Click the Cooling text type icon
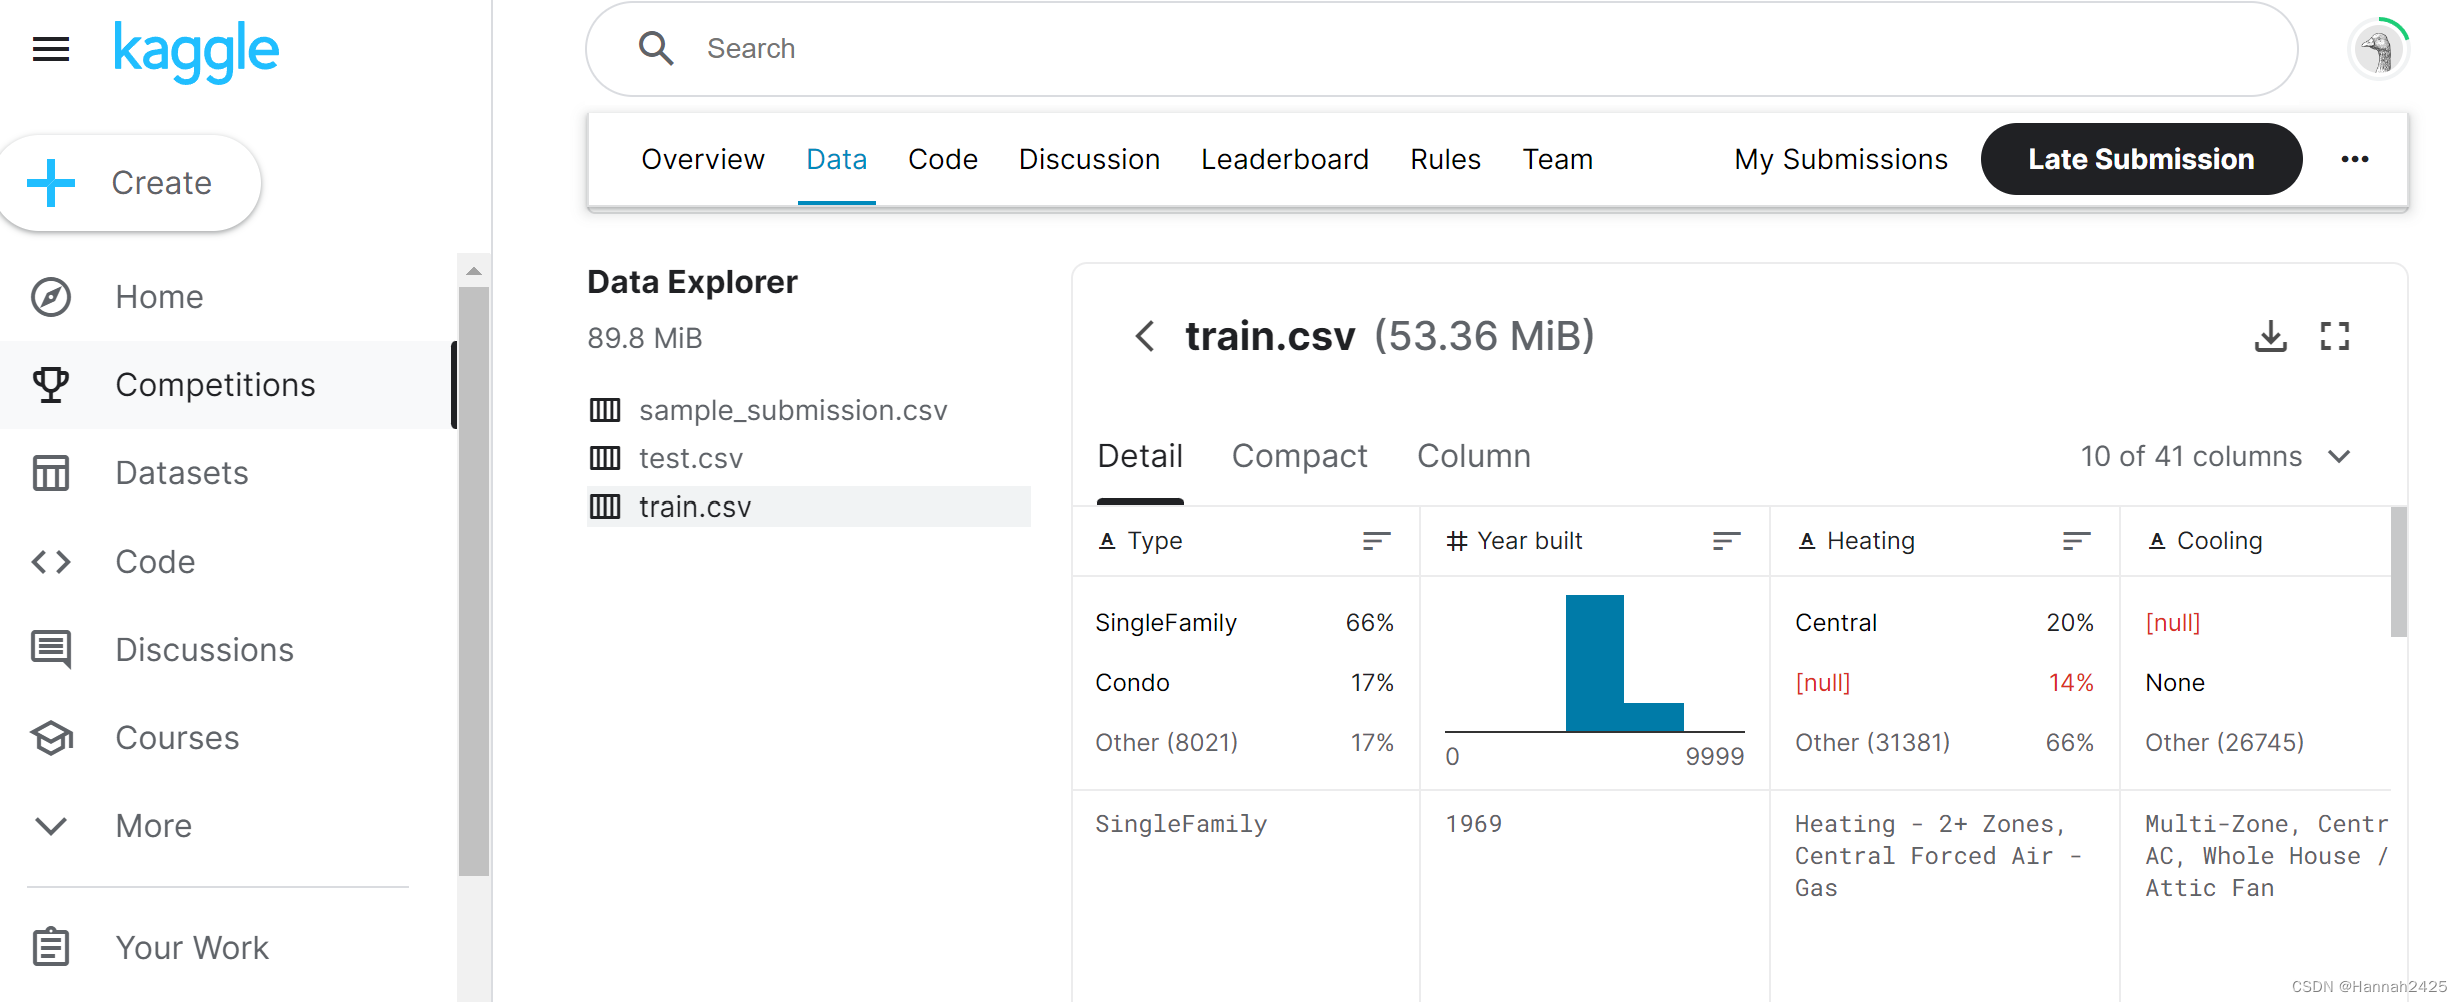The height and width of the screenshot is (1002, 2462). pyautogui.click(x=2157, y=541)
